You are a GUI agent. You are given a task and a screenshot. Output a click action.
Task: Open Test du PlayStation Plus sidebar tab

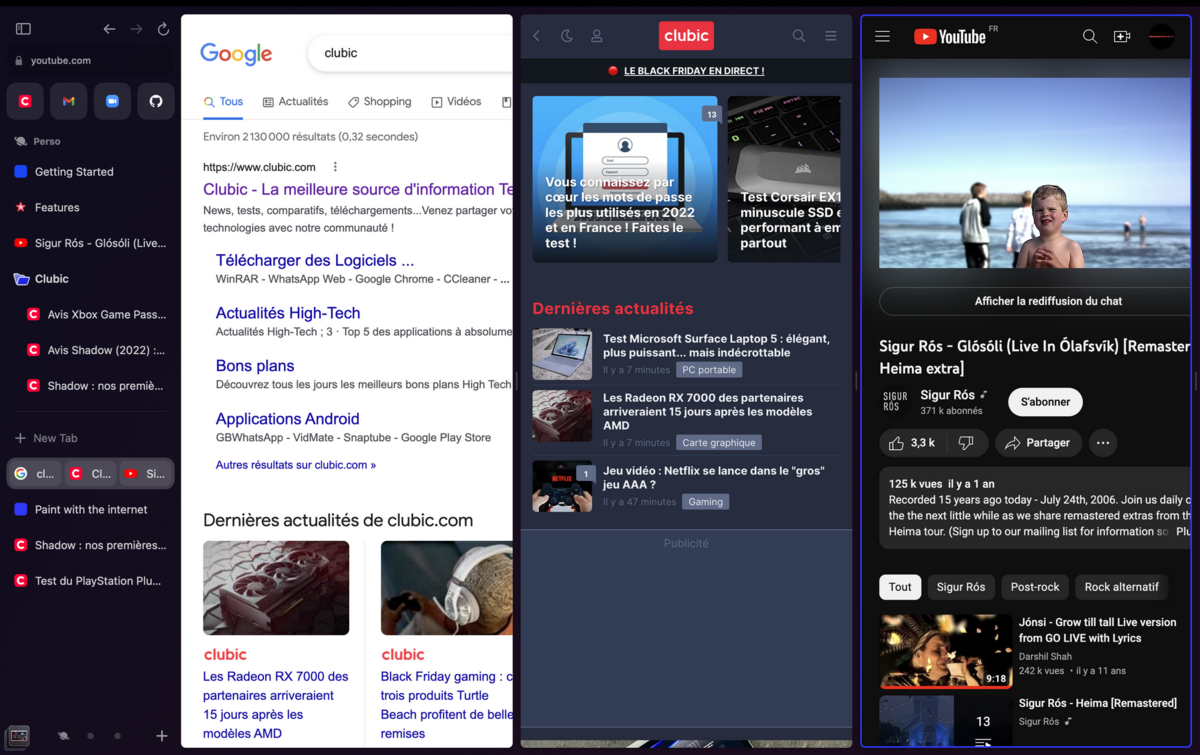(x=90, y=581)
